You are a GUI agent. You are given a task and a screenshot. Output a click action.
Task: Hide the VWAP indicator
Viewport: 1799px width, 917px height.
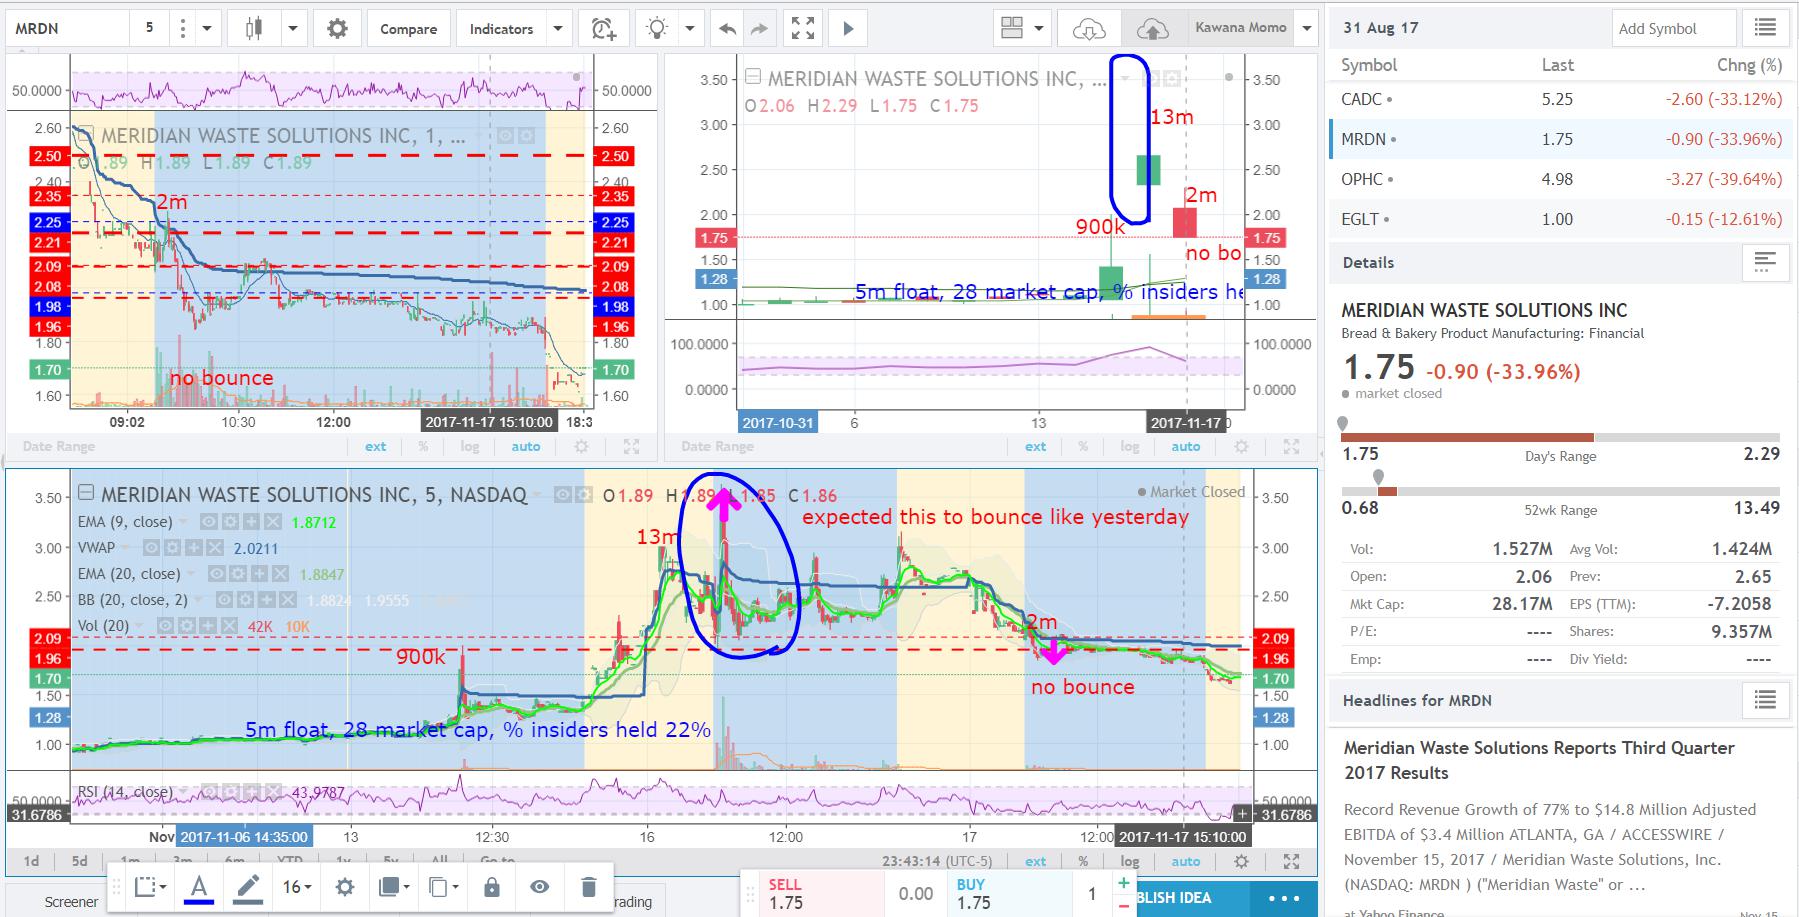coord(151,548)
